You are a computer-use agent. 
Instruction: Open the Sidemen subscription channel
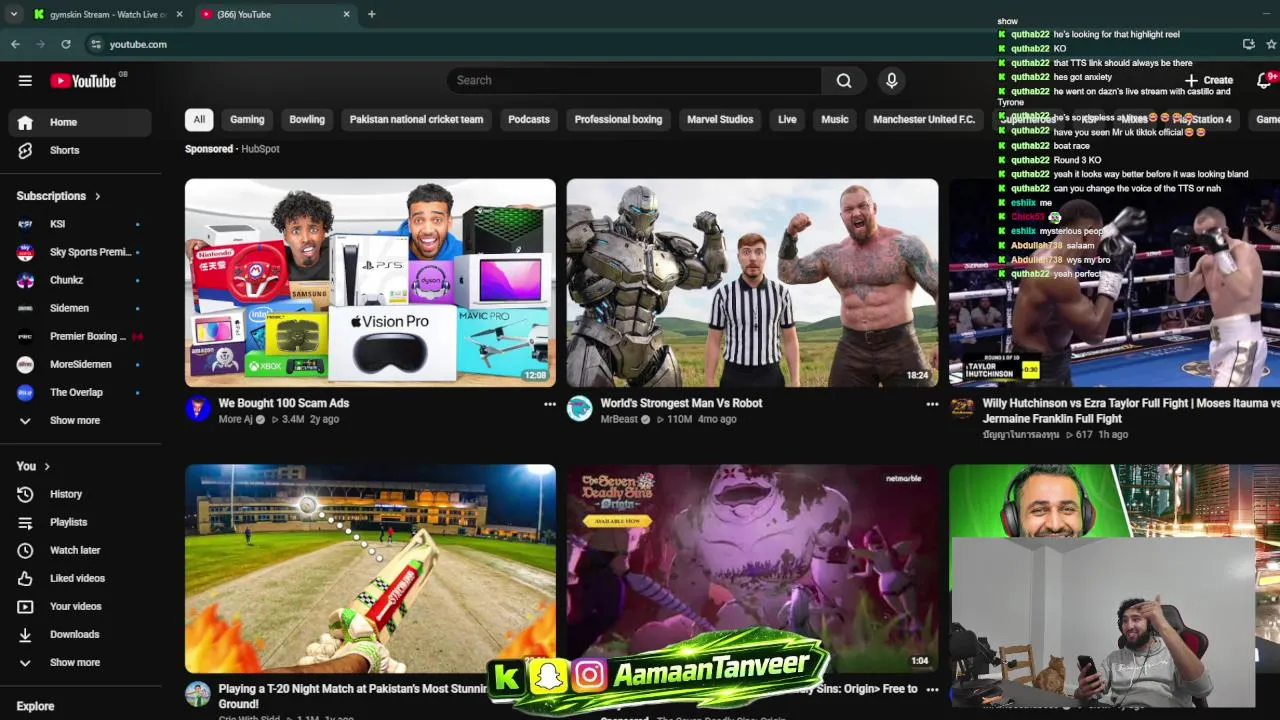click(x=80, y=308)
